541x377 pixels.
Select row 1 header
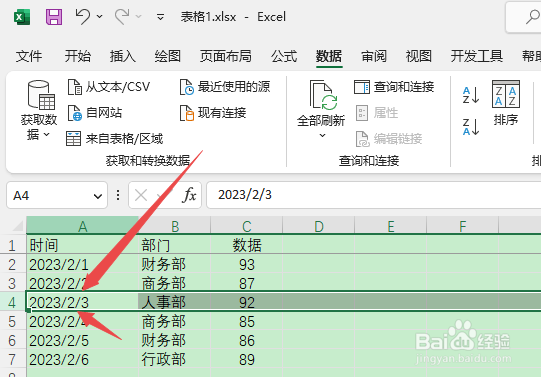click(12, 245)
